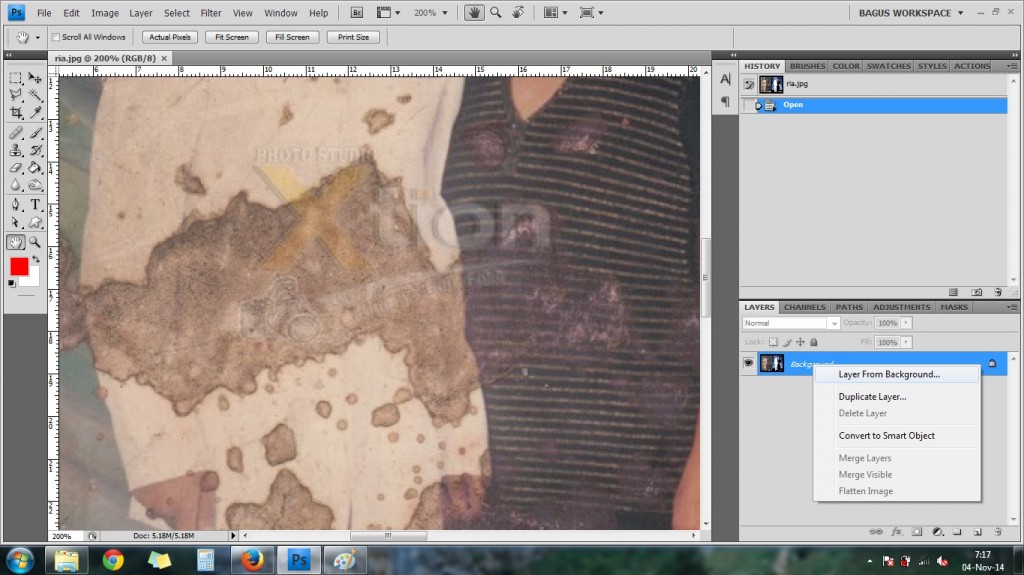Open the Character panel icon
This screenshot has height=575, width=1024.
pyautogui.click(x=725, y=80)
